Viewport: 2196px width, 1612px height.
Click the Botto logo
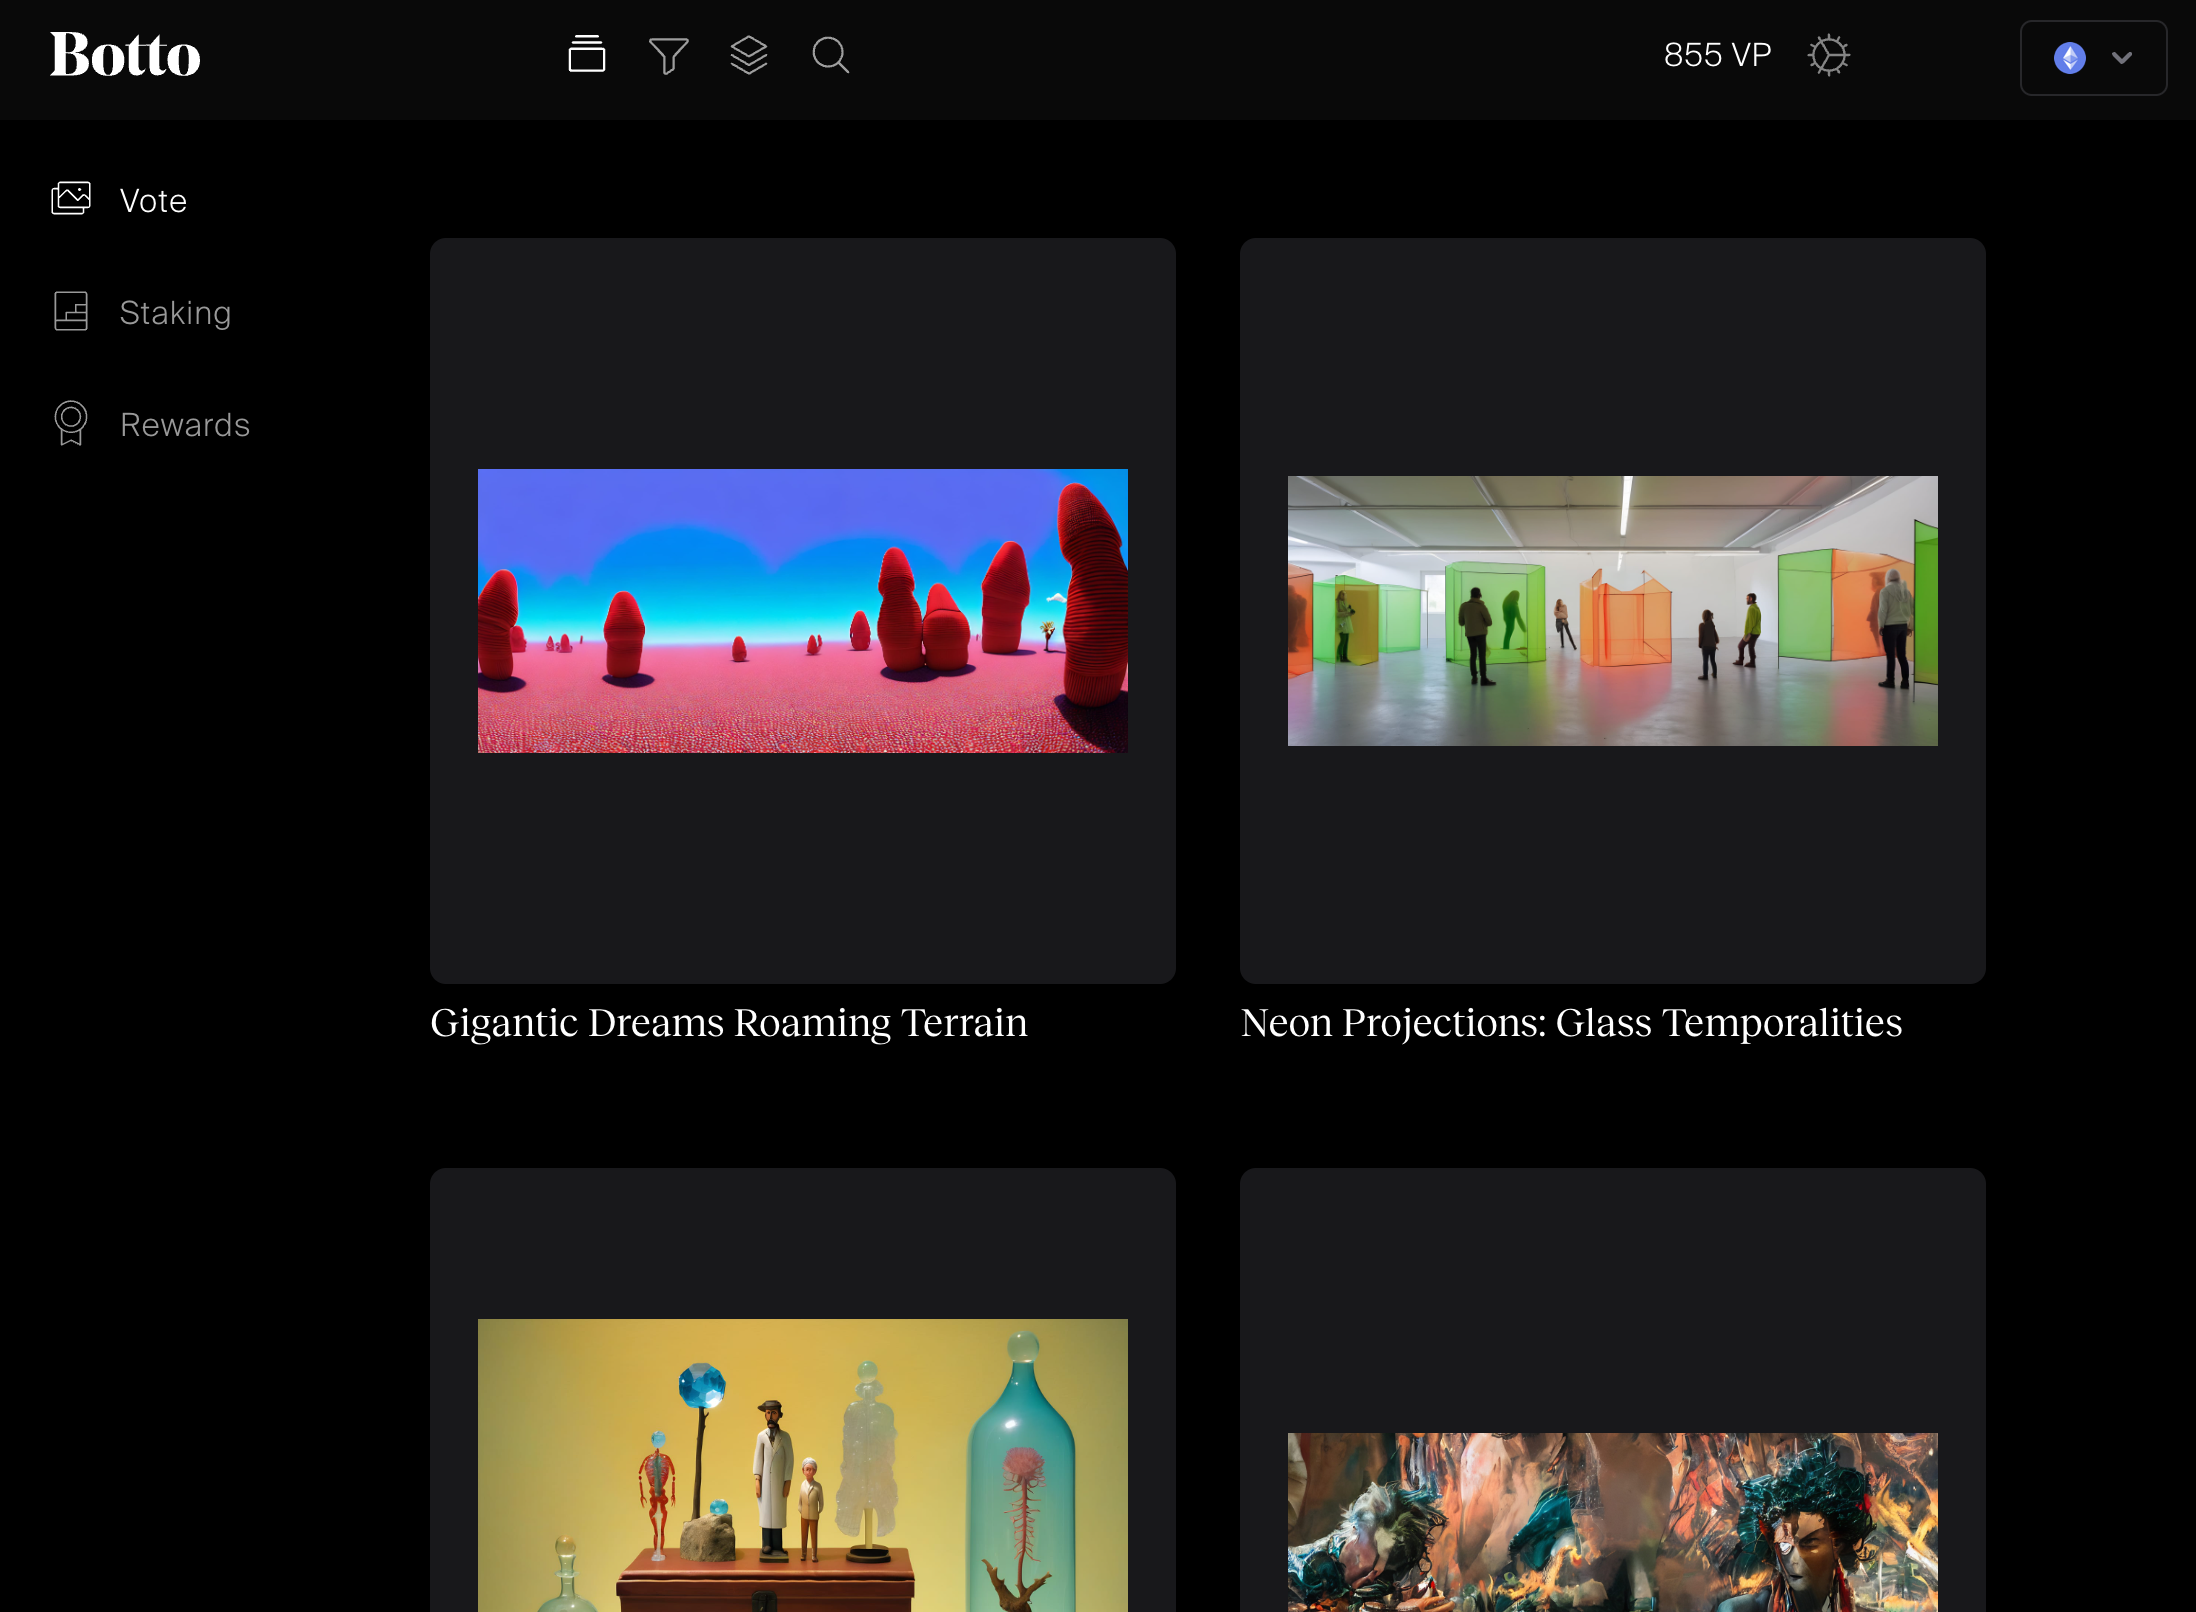(x=125, y=55)
